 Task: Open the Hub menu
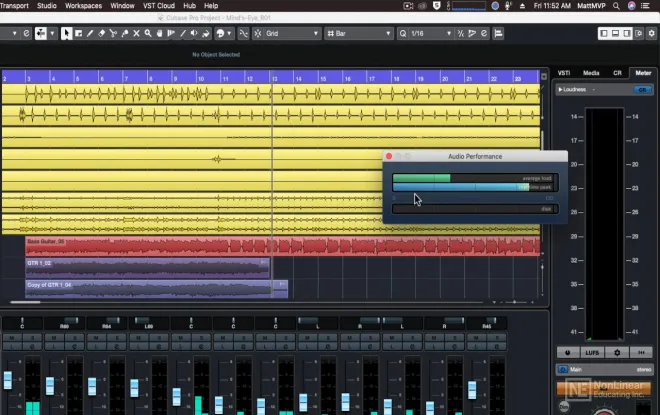(x=189, y=6)
